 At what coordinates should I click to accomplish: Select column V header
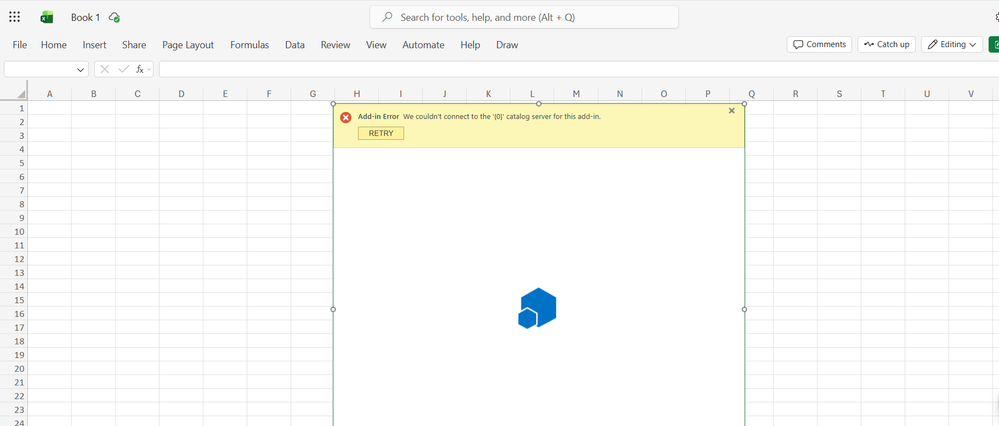coord(971,94)
